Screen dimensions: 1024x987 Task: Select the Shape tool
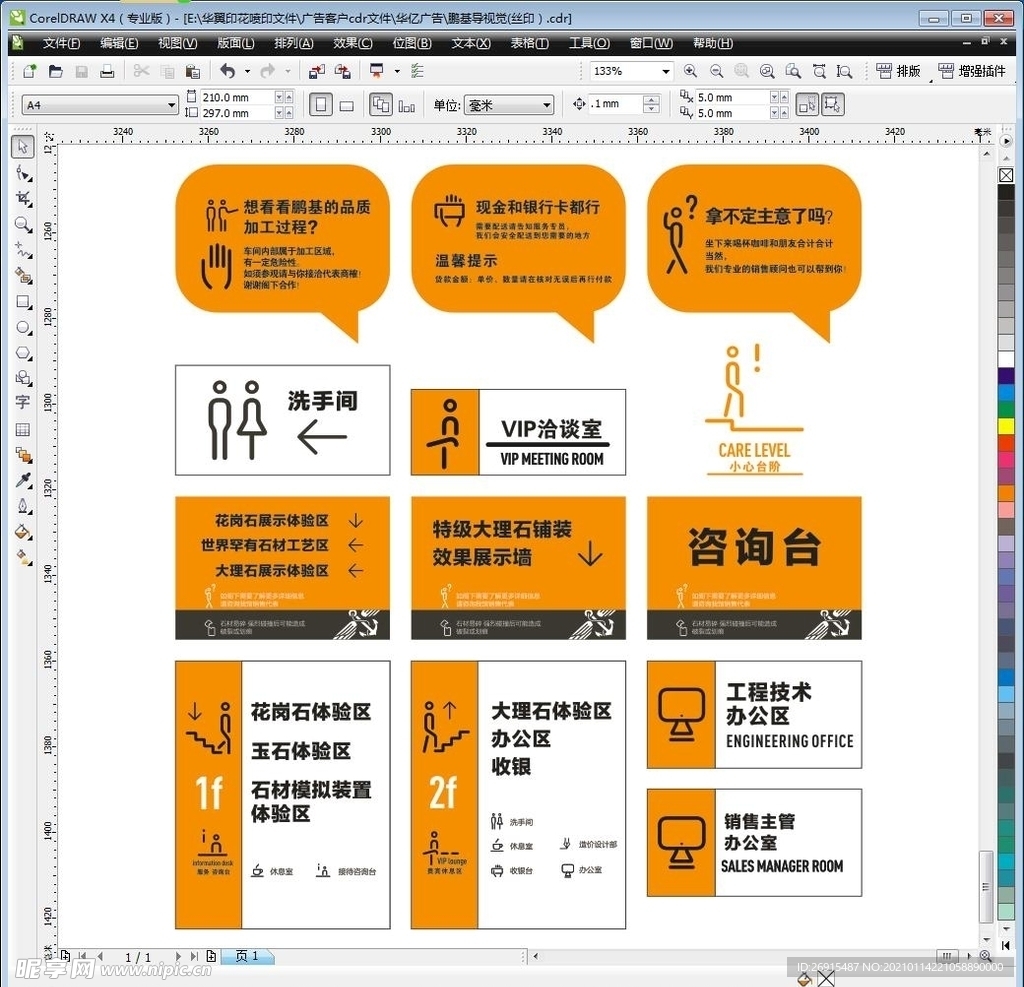[23, 172]
